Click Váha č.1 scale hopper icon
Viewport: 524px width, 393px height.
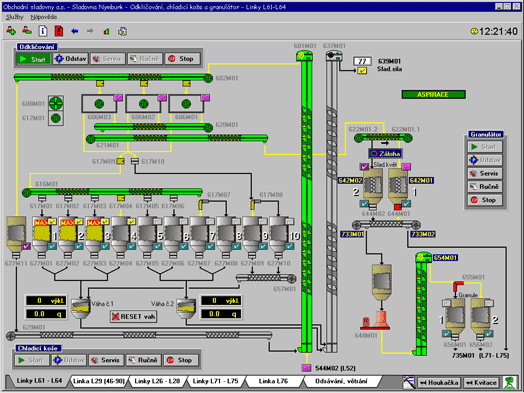[81, 308]
